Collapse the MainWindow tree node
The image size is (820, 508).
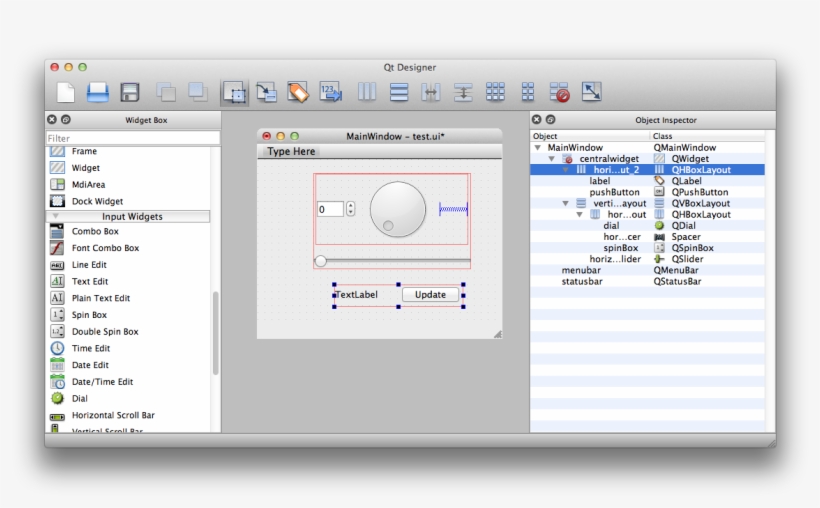click(x=538, y=148)
